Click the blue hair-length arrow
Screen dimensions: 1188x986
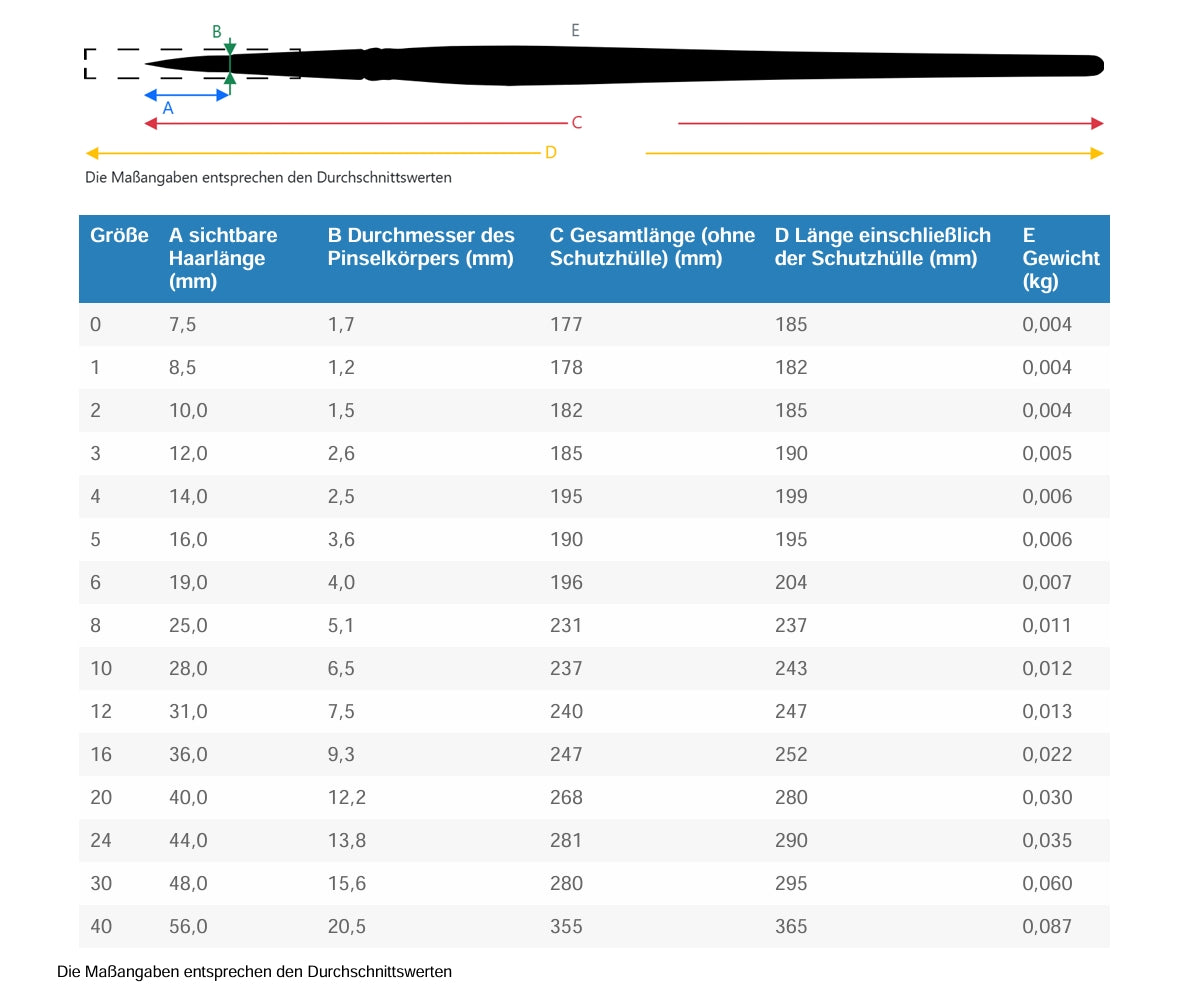tap(187, 95)
